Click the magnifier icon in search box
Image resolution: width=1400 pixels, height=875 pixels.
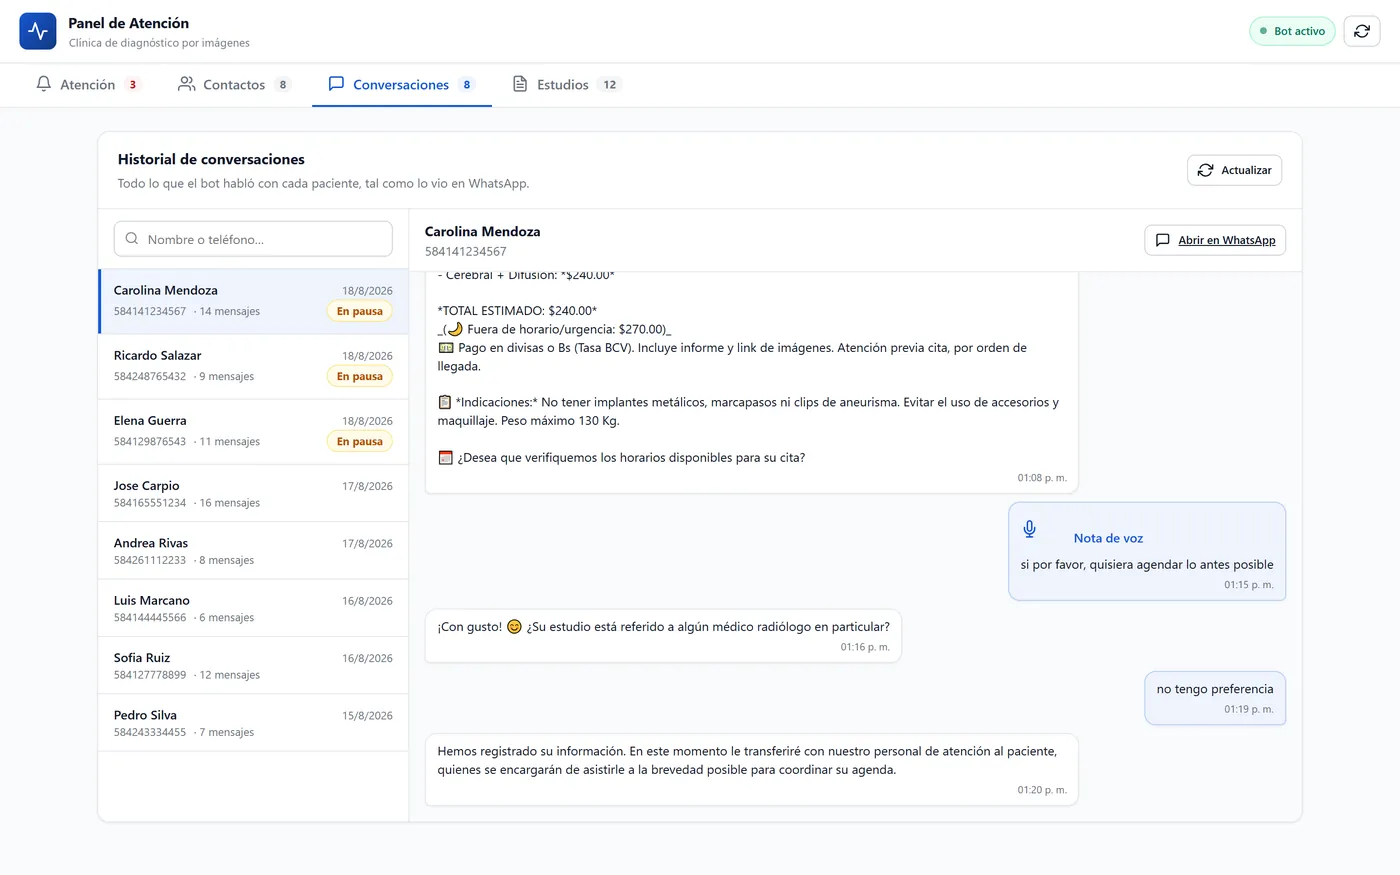click(x=132, y=239)
